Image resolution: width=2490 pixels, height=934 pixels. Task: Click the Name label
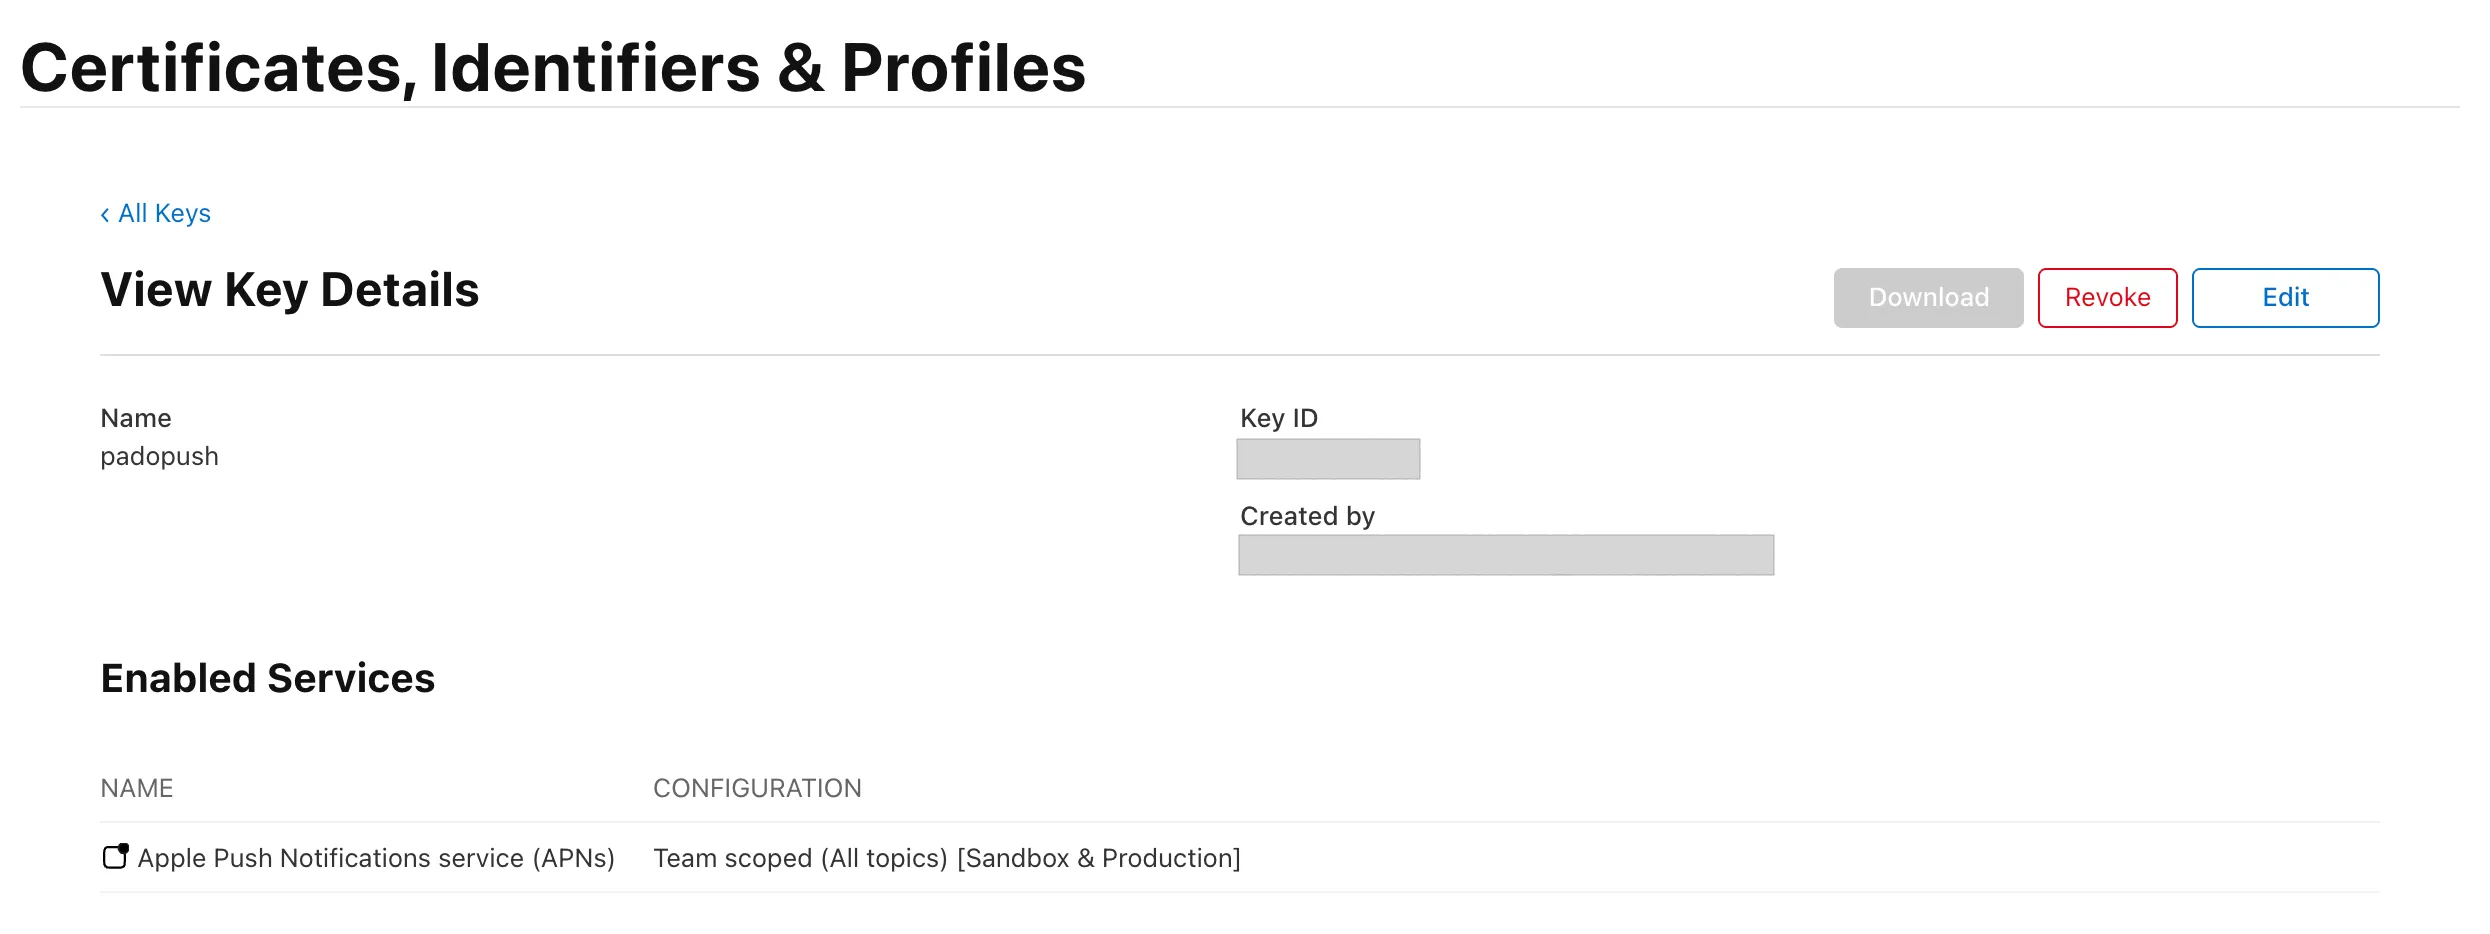point(136,418)
